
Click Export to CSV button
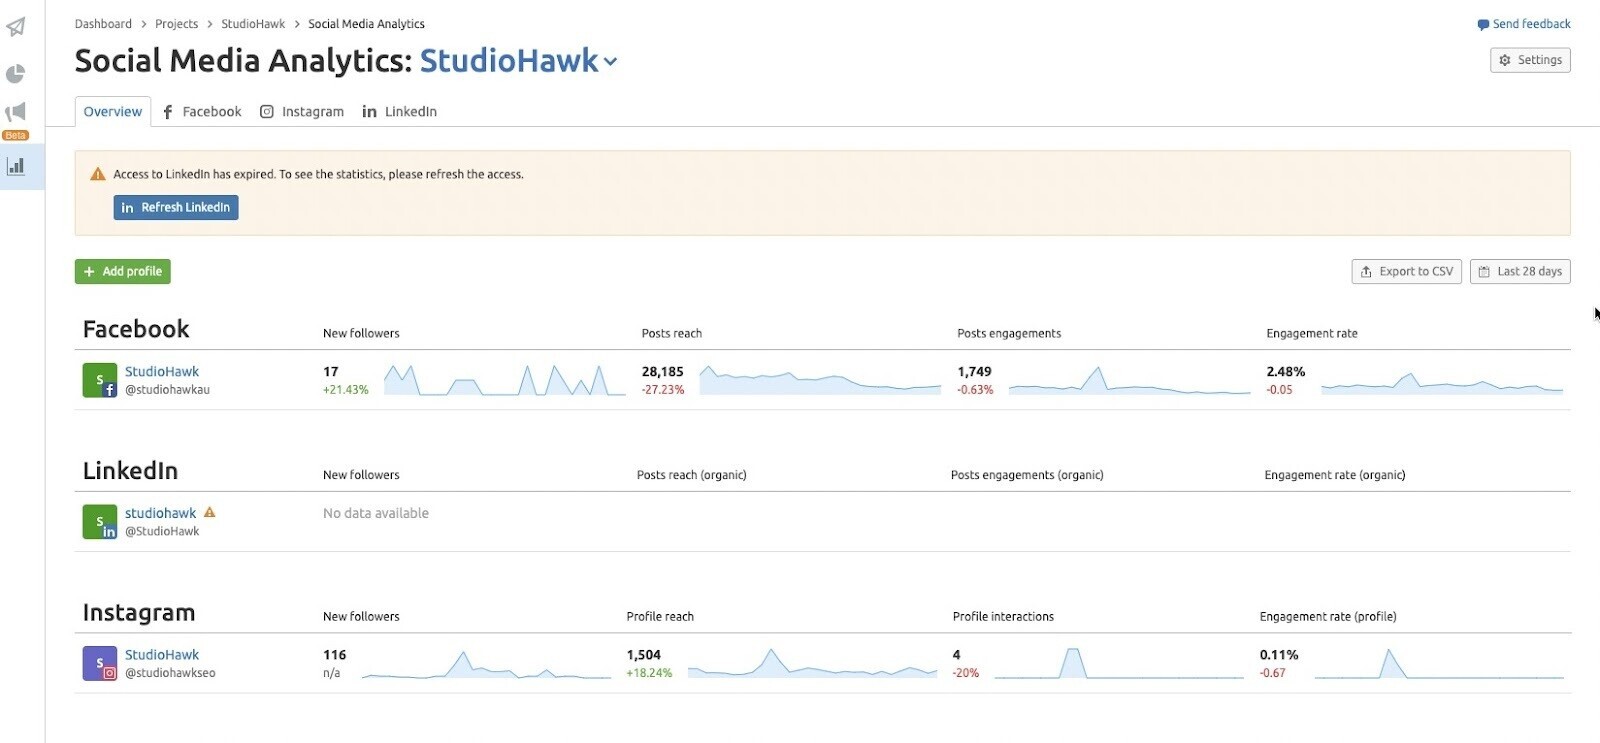coord(1407,271)
